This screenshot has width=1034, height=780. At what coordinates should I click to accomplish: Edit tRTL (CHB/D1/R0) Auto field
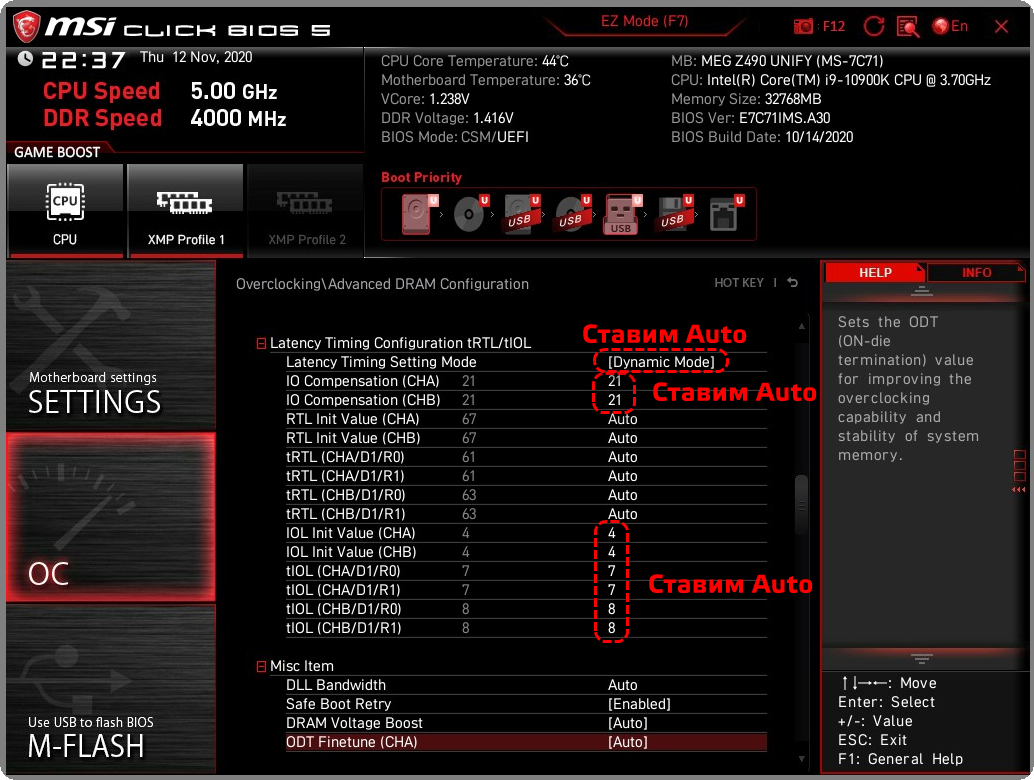tap(623, 495)
